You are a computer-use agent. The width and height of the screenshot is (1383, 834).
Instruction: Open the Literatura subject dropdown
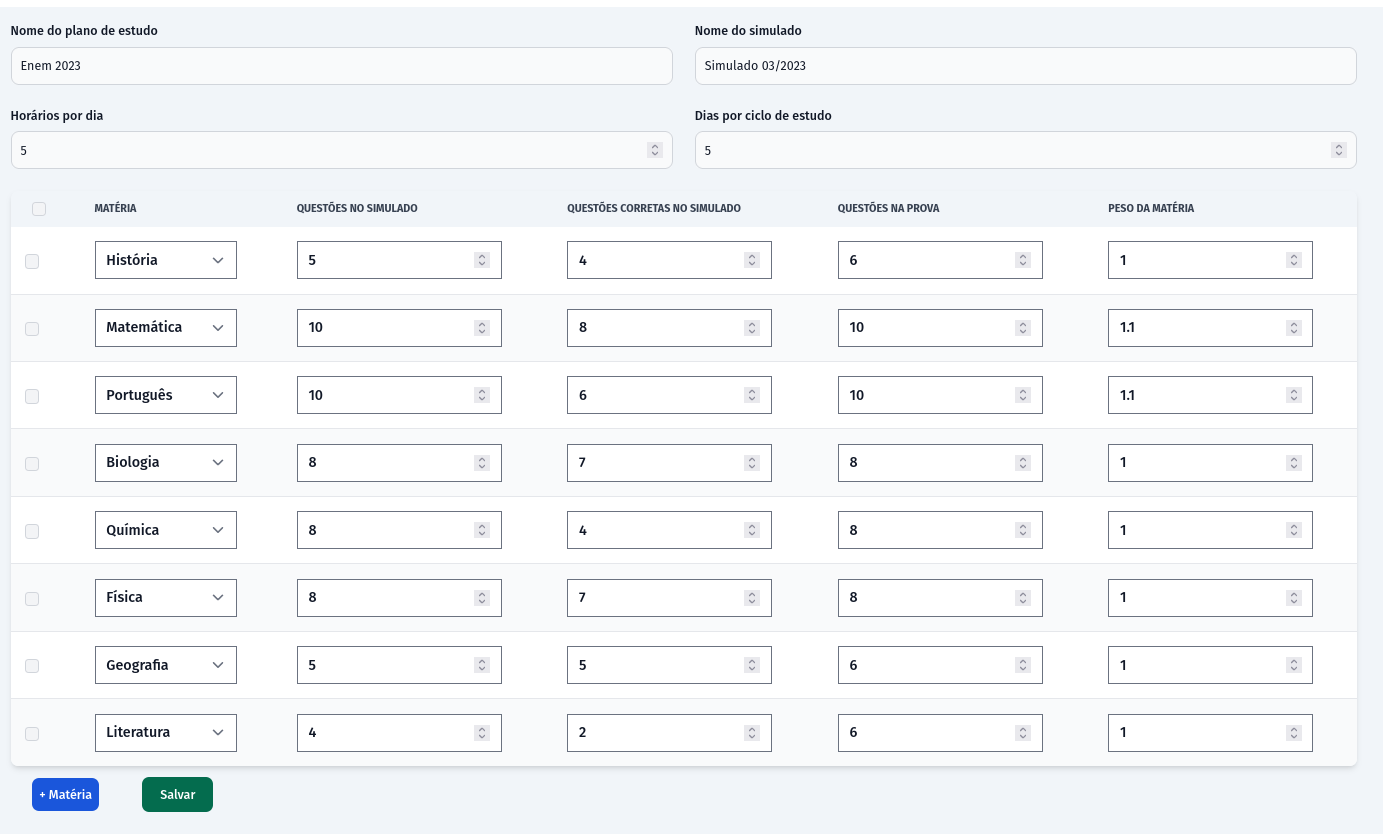click(166, 733)
